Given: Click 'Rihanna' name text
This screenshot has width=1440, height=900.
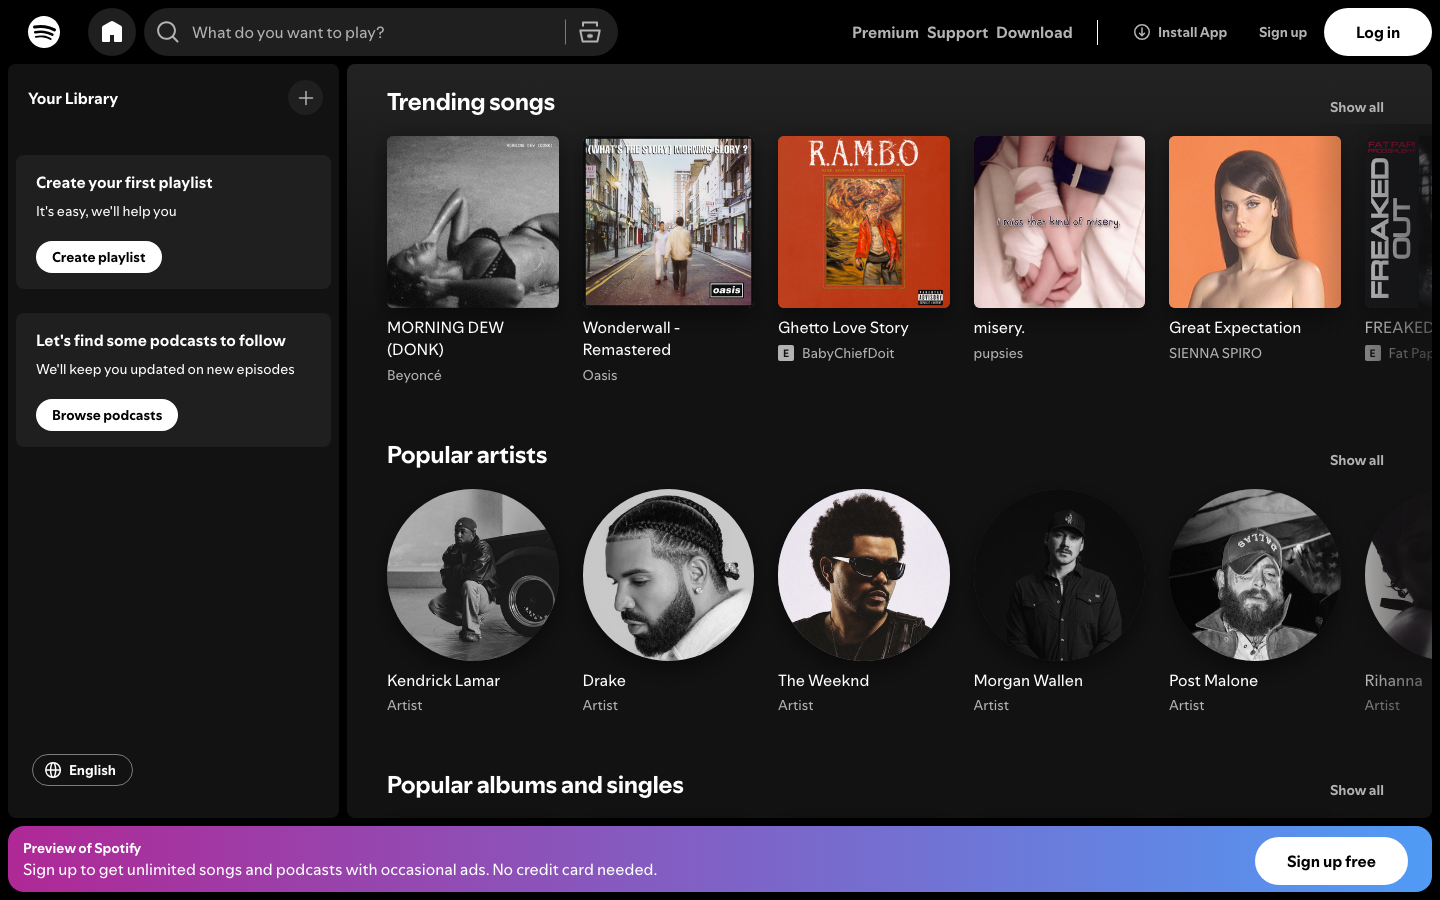Looking at the screenshot, I should [1393, 681].
